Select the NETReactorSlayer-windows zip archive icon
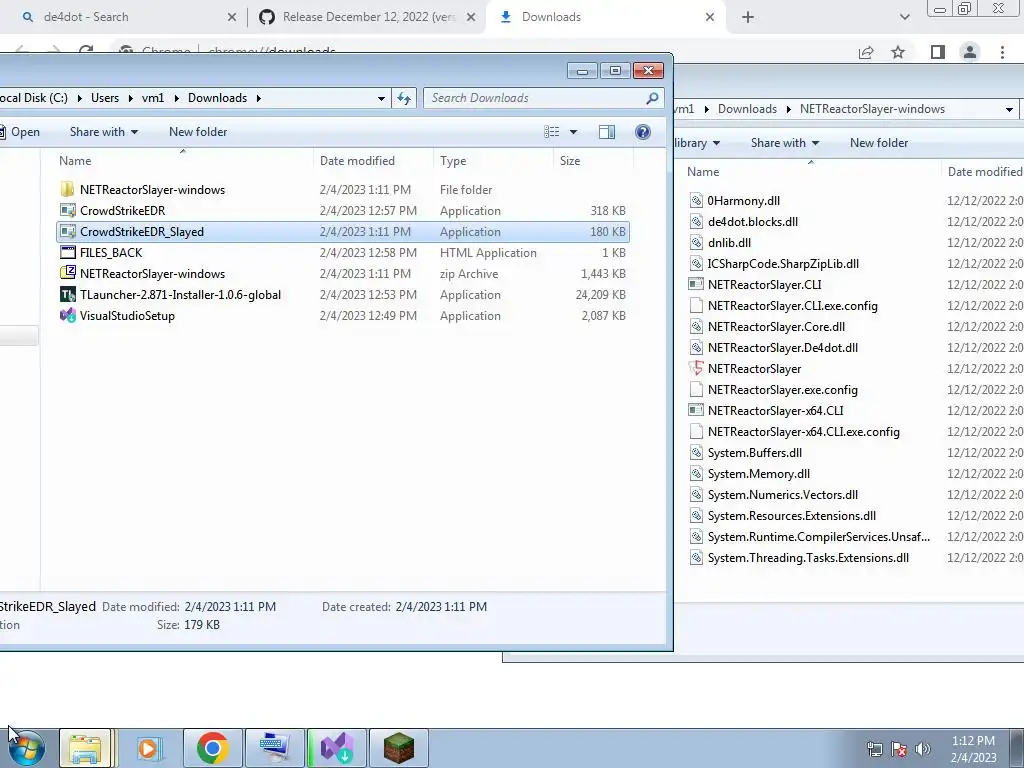The height and width of the screenshot is (768, 1024). pyautogui.click(x=67, y=274)
